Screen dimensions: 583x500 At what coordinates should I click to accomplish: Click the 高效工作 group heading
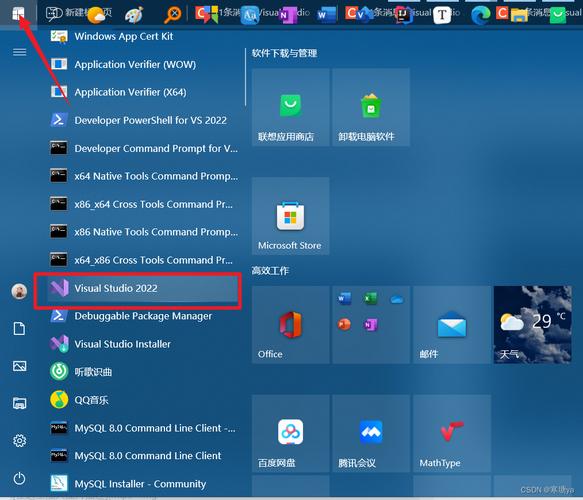(270, 271)
